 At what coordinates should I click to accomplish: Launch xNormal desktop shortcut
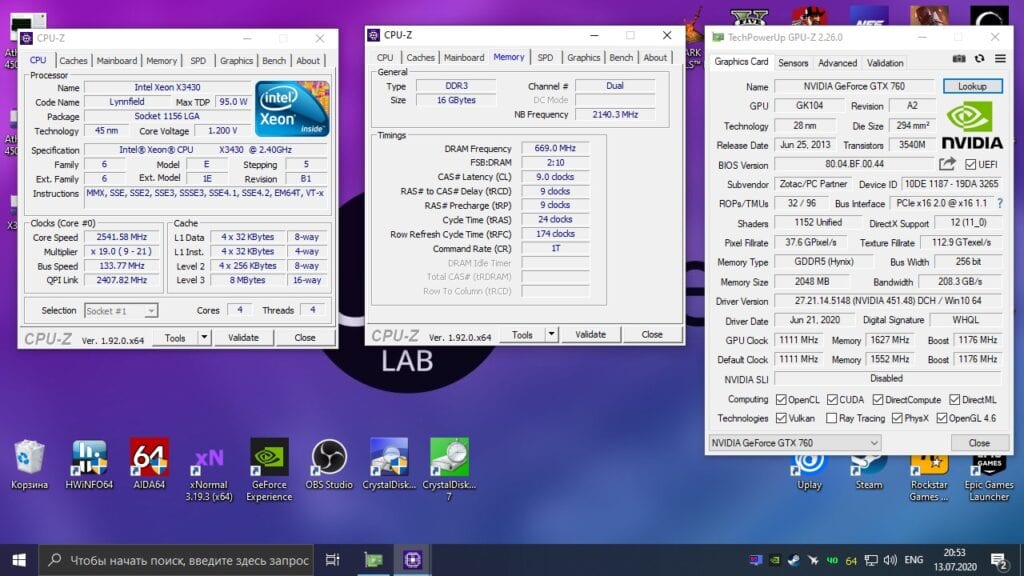tap(209, 472)
